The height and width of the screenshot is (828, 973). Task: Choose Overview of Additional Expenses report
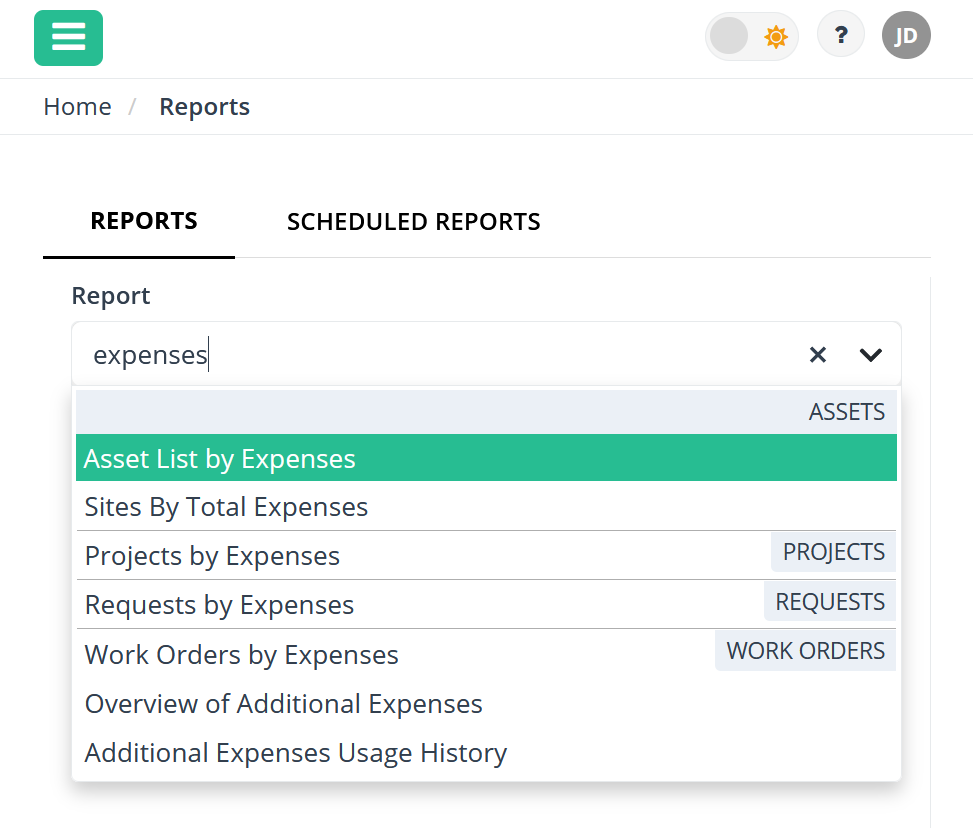point(283,703)
